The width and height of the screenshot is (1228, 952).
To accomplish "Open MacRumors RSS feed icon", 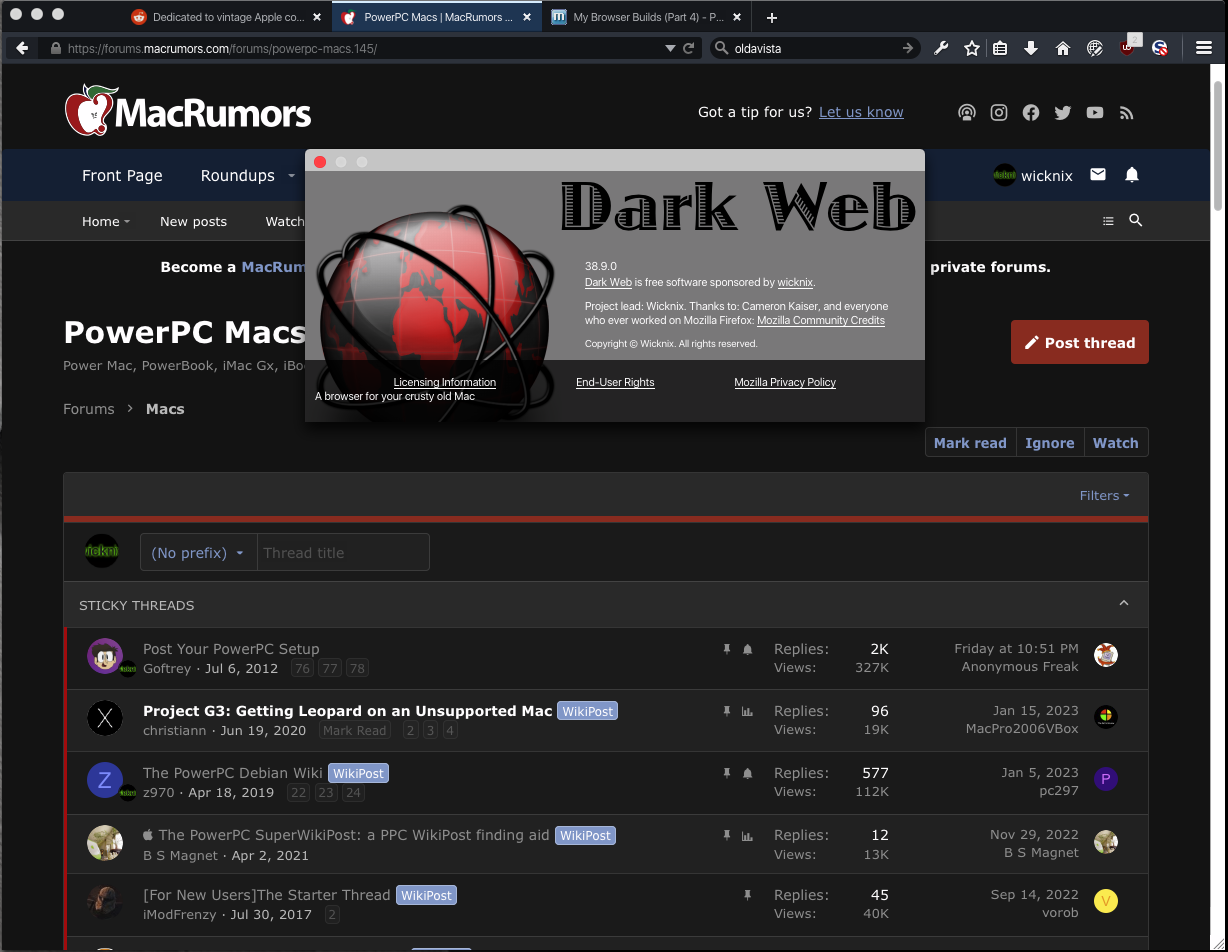I will point(1127,113).
